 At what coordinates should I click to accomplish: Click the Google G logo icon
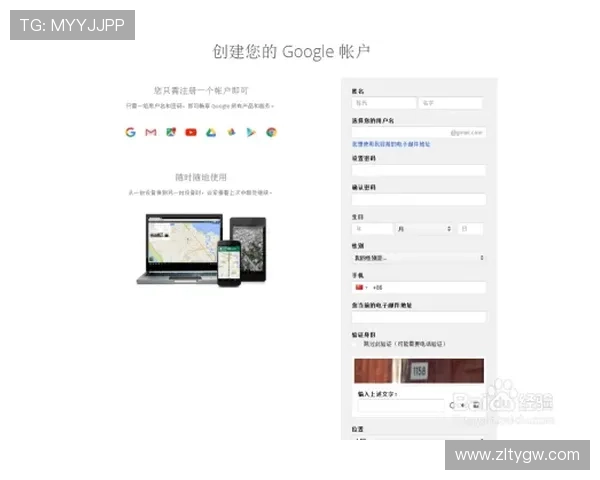130,132
